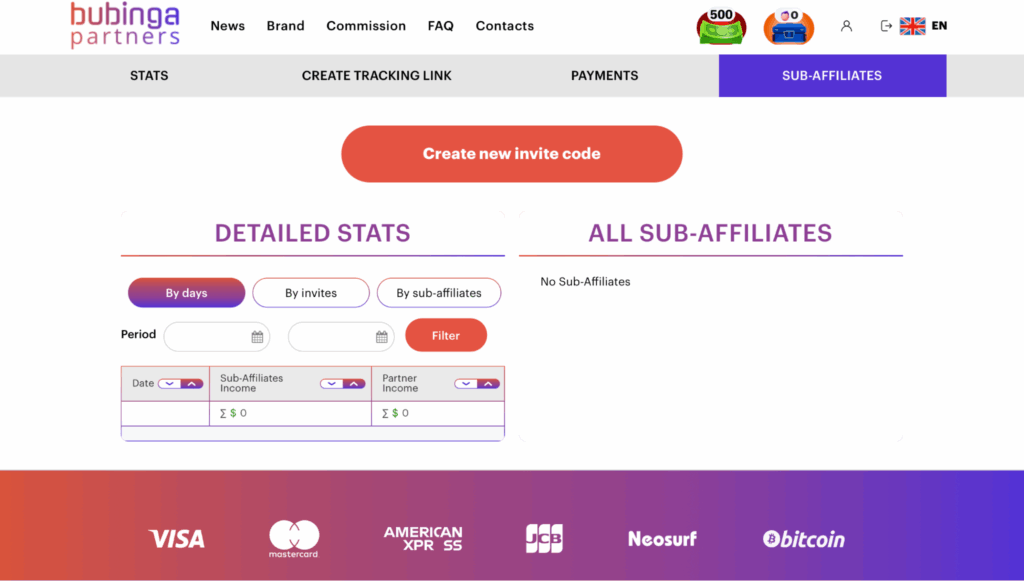Sort Partner Income descending with down arrow

[465, 383]
